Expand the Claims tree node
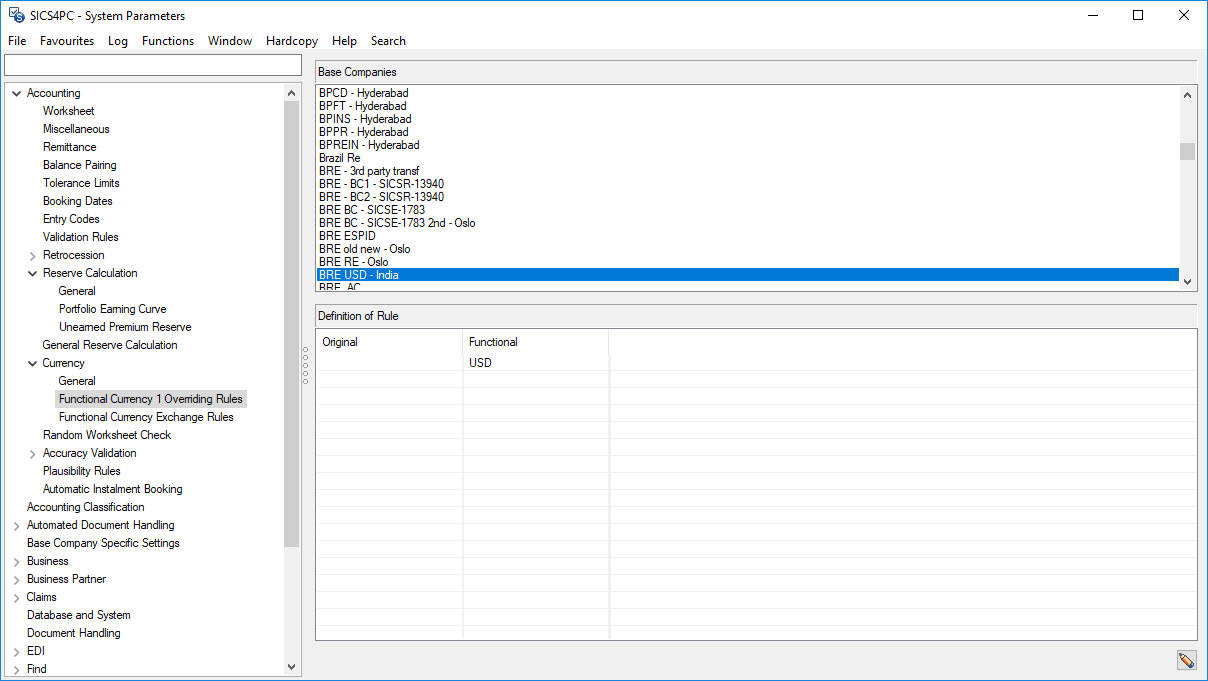 click(16, 597)
